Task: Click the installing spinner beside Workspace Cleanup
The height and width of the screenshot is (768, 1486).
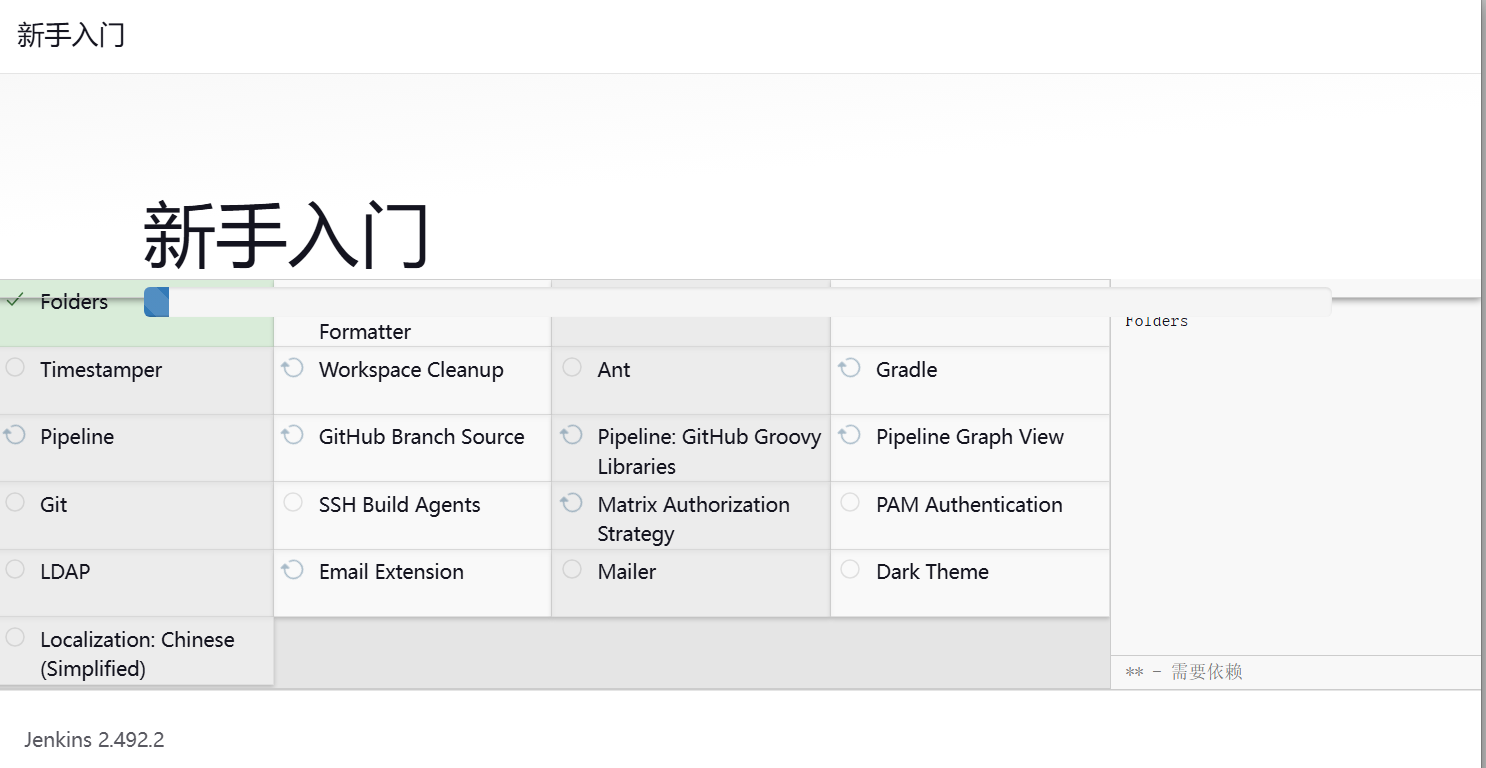Action: pyautogui.click(x=292, y=368)
